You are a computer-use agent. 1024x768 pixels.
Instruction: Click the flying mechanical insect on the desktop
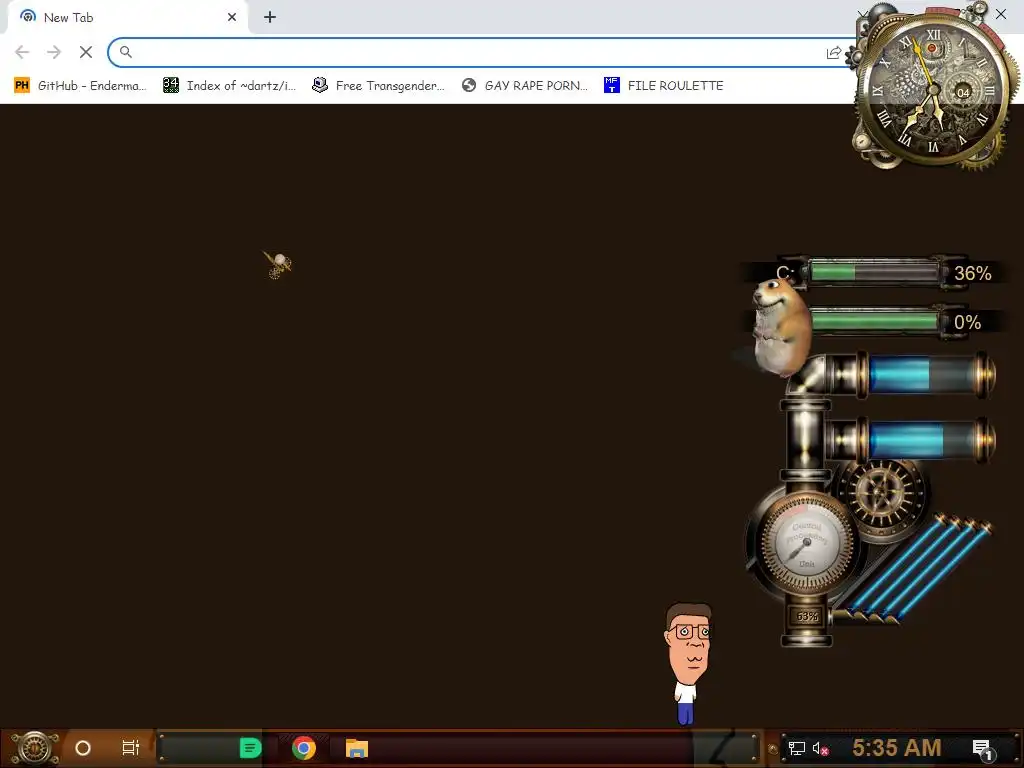[x=278, y=264]
